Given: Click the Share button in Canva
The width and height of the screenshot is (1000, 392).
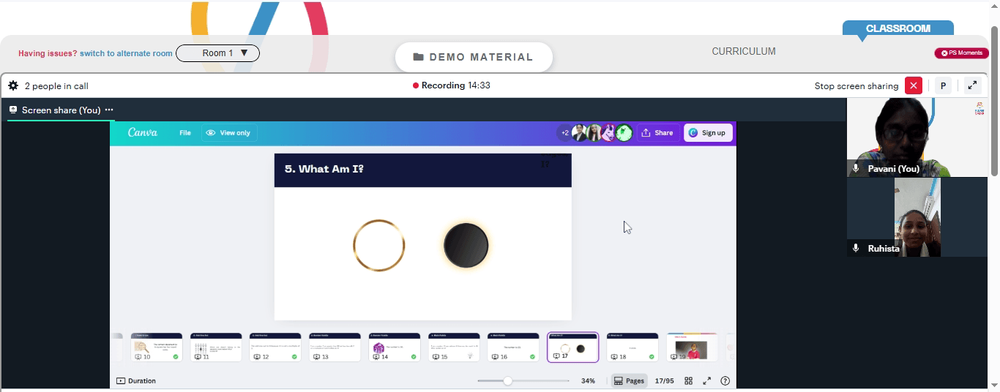Looking at the screenshot, I should [657, 133].
